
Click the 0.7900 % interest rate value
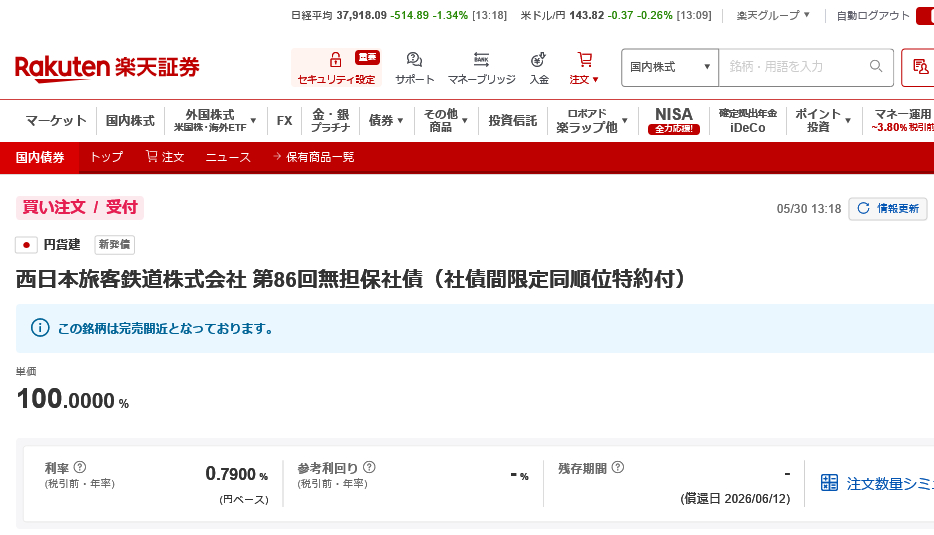[236, 474]
